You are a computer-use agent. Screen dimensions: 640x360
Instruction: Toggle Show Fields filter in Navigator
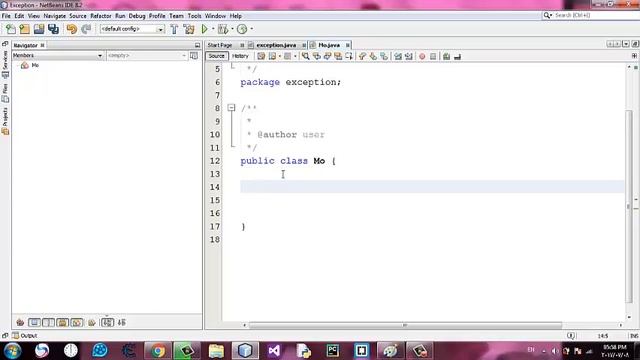34,322
